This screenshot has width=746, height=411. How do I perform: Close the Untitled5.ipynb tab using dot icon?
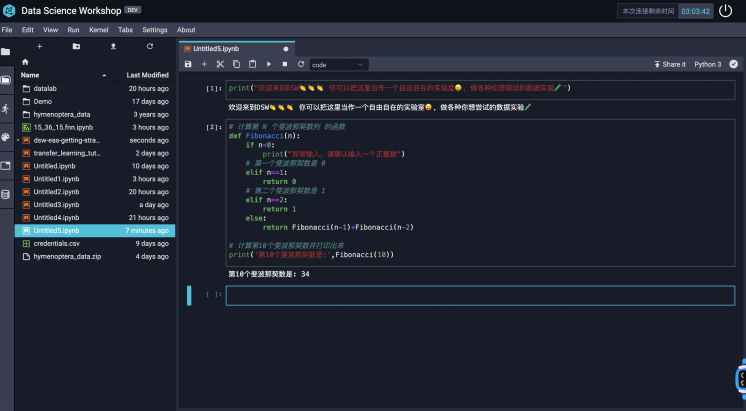(x=285, y=49)
